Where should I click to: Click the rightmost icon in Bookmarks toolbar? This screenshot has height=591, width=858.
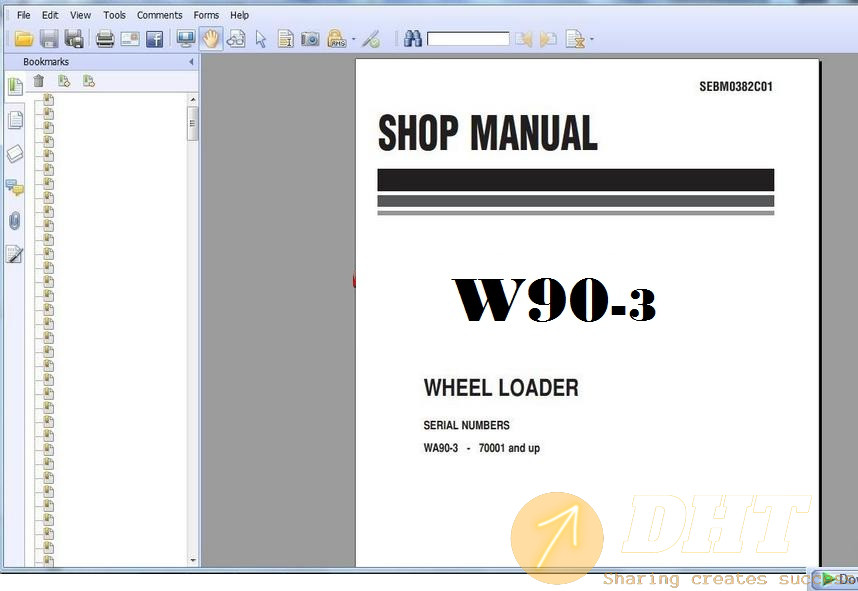(x=89, y=81)
